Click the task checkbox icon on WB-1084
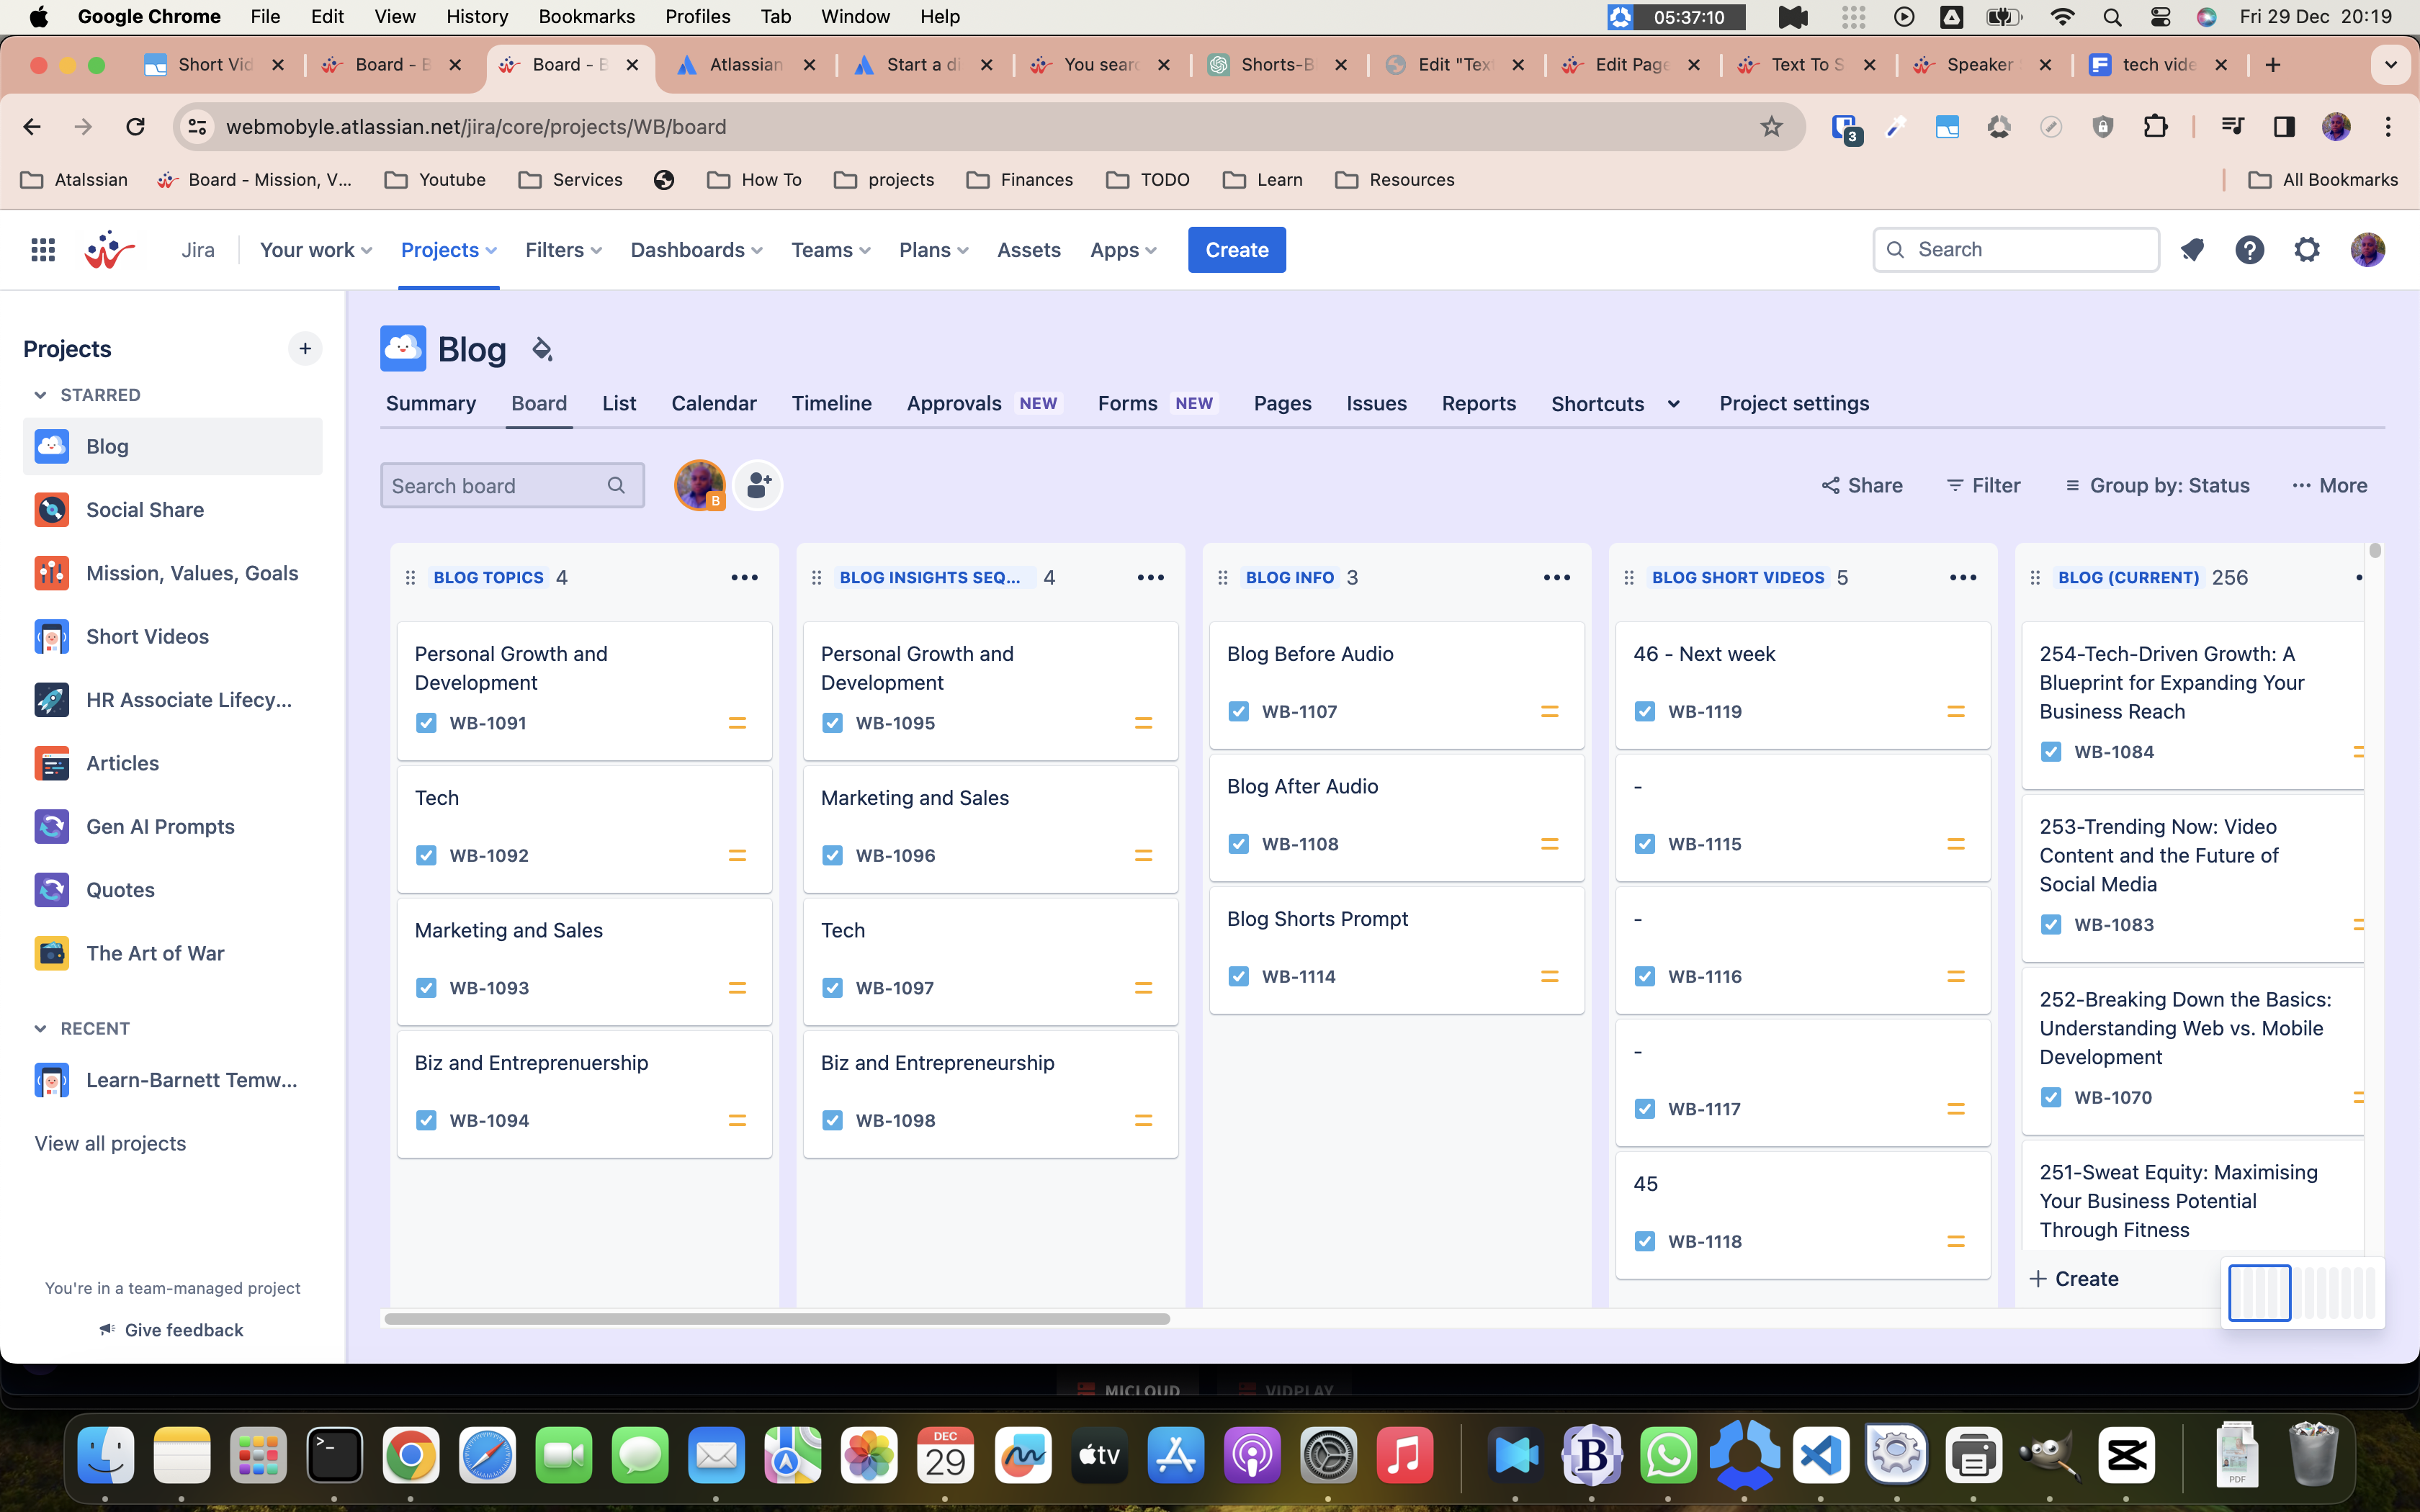 pos(2050,752)
